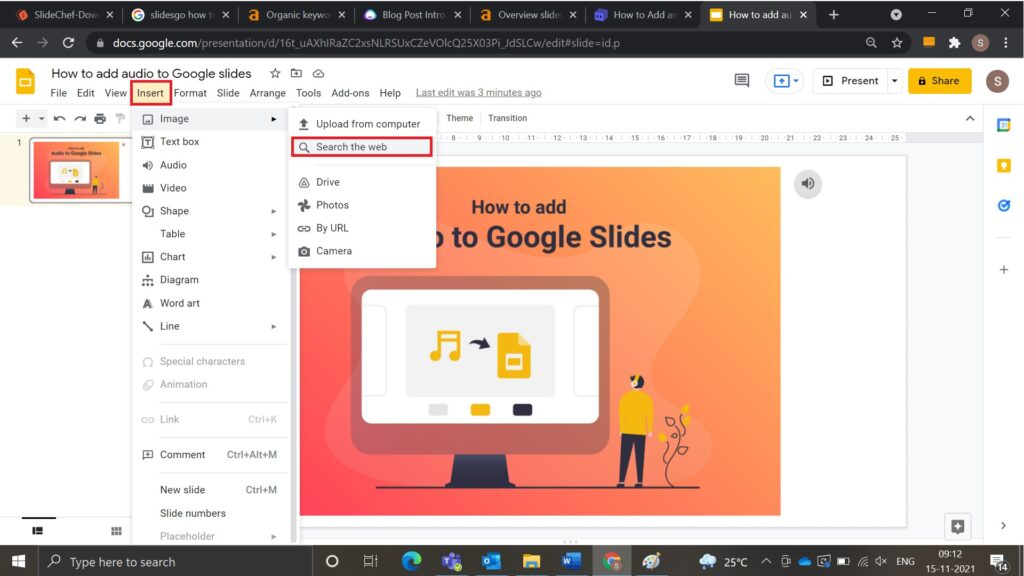Select Search the web option
The height and width of the screenshot is (576, 1024).
click(362, 147)
